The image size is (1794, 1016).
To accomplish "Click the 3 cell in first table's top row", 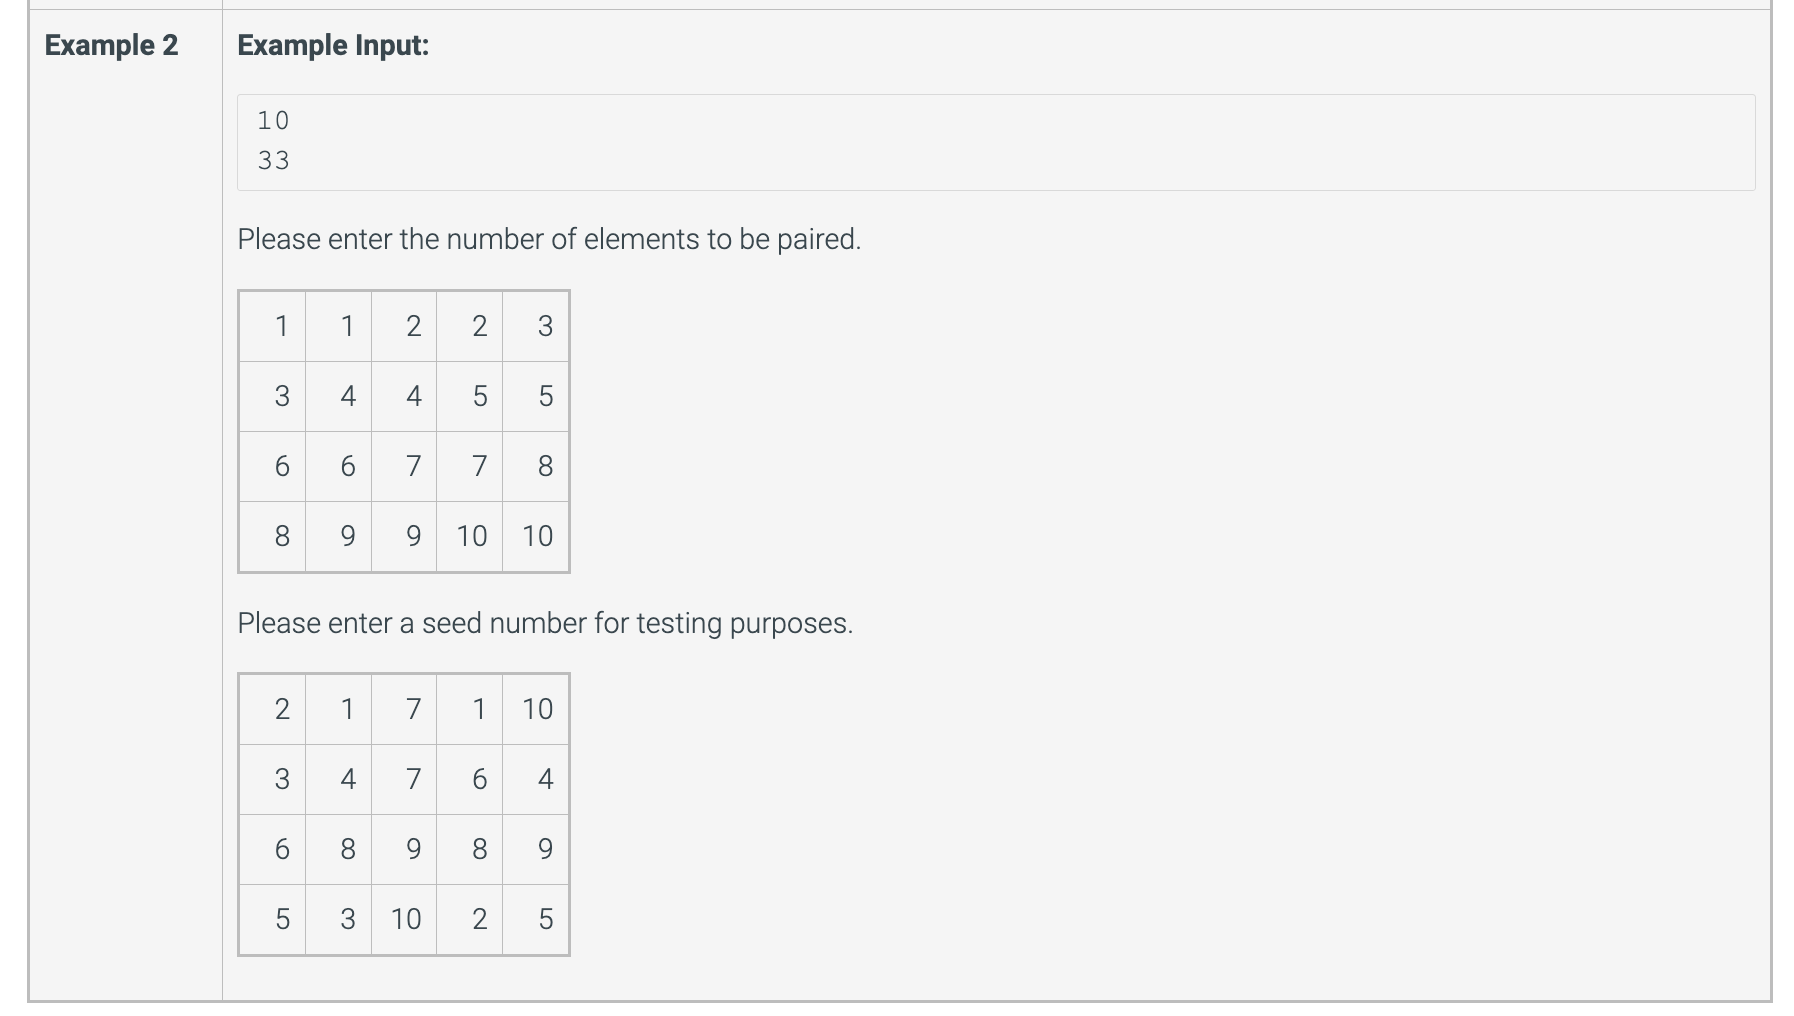I will pos(536,327).
